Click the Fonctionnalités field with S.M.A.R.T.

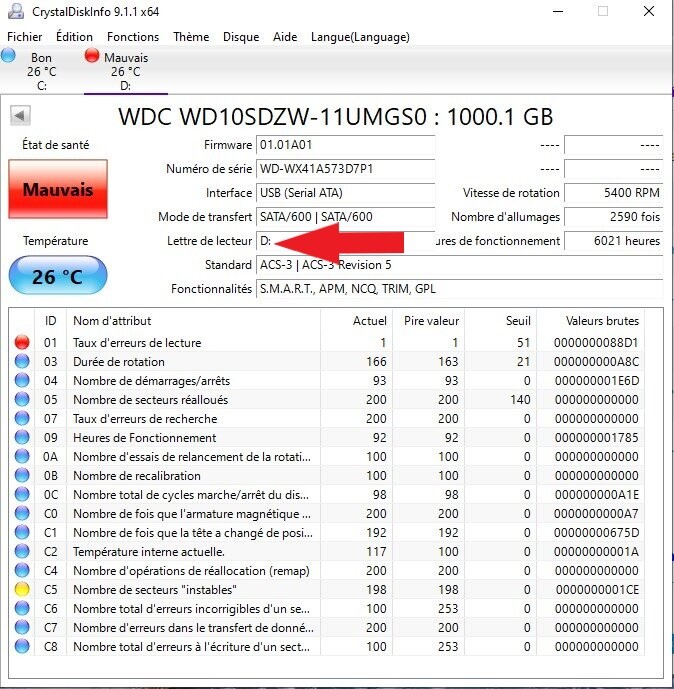click(459, 289)
